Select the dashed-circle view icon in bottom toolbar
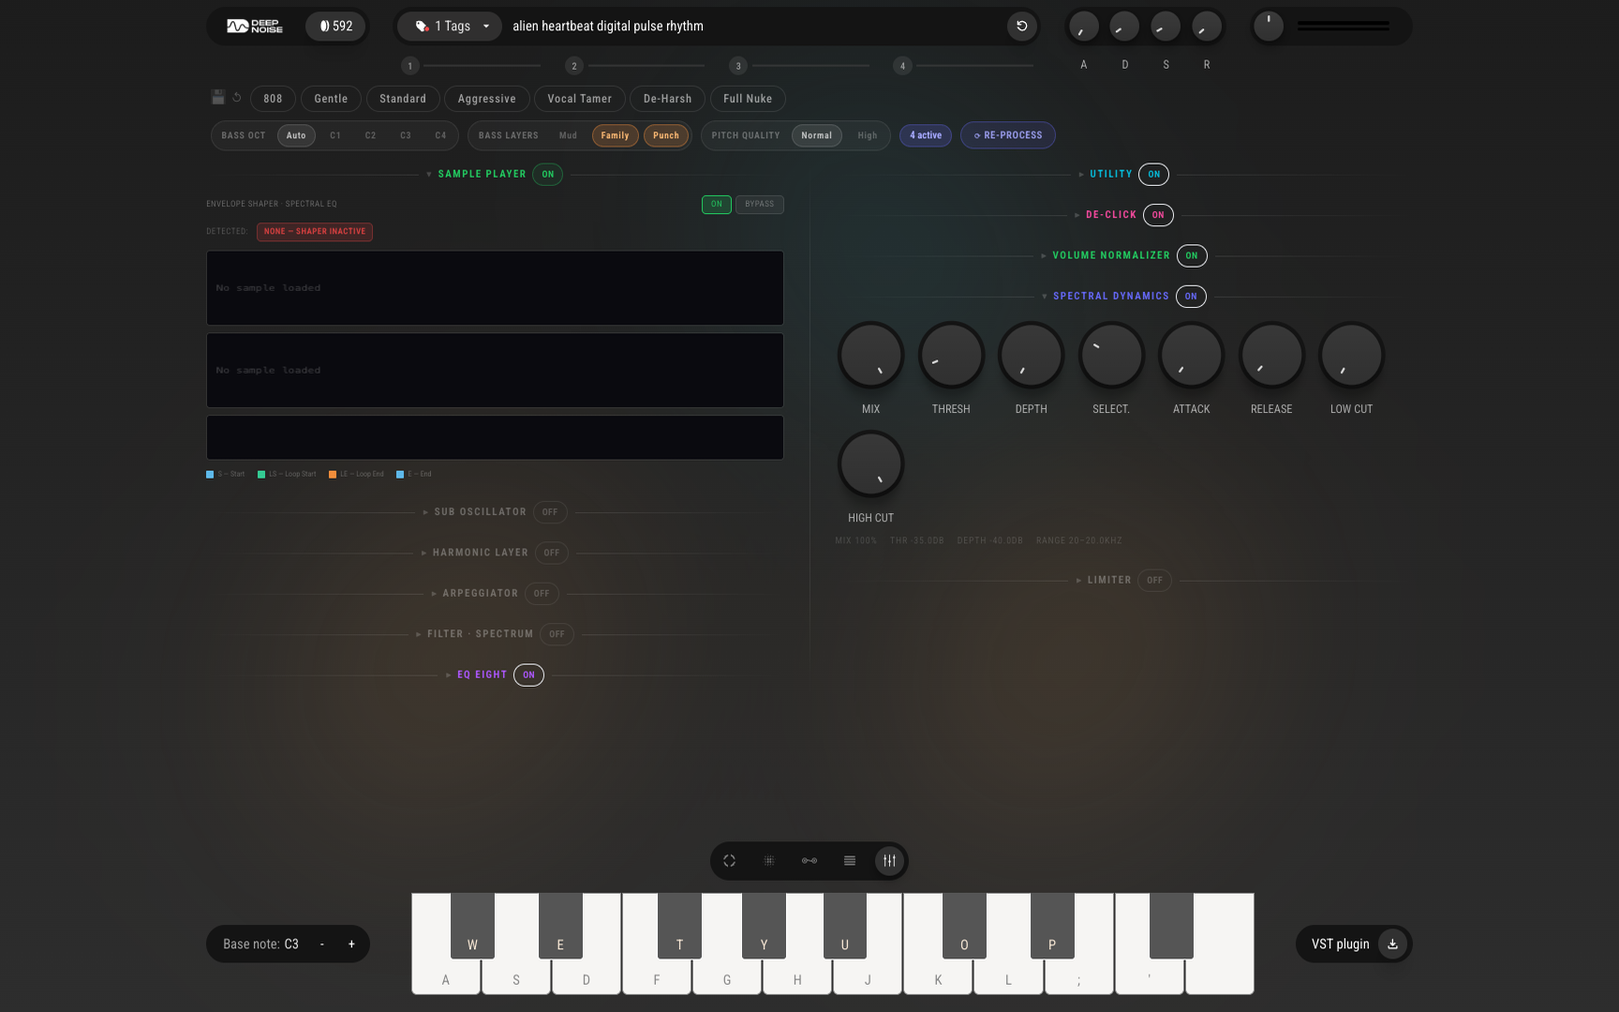This screenshot has width=1619, height=1012. click(x=729, y=861)
